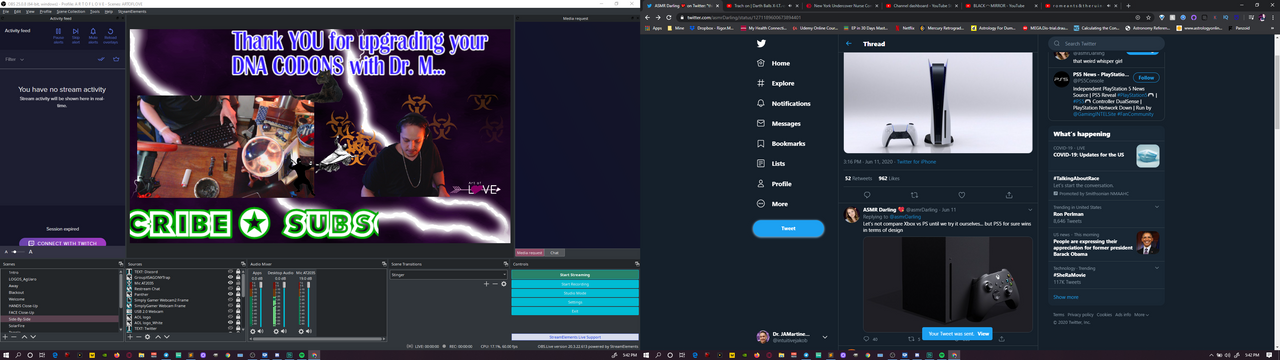Reload overlays in the Activity feed
The width and height of the screenshot is (1280, 360).
click(x=110, y=35)
